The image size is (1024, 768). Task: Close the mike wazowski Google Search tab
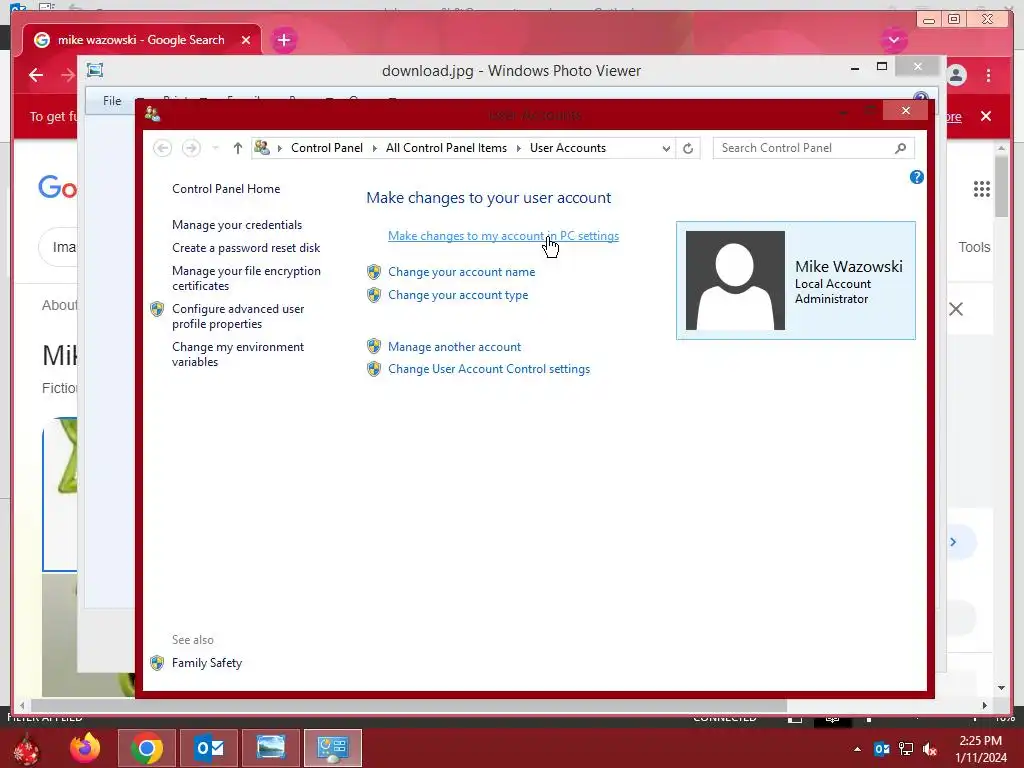[x=246, y=40]
